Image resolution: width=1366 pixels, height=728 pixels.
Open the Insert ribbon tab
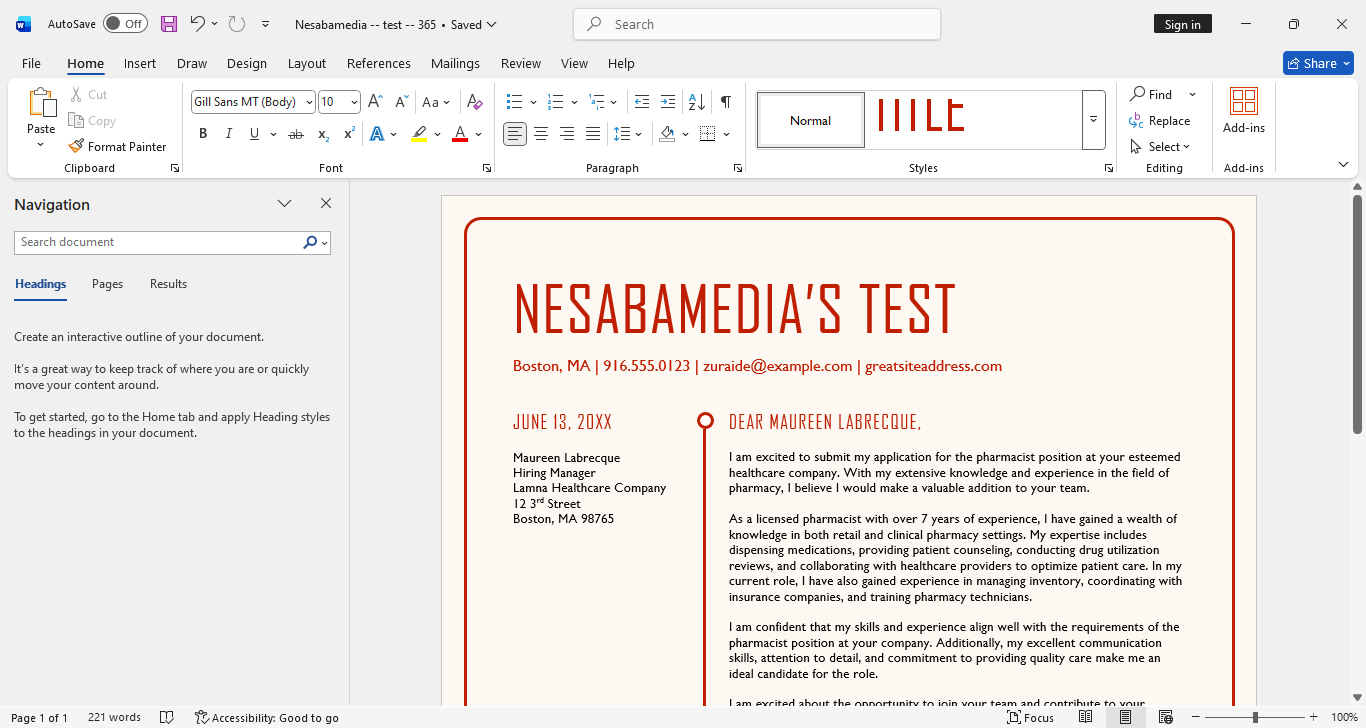click(x=140, y=63)
